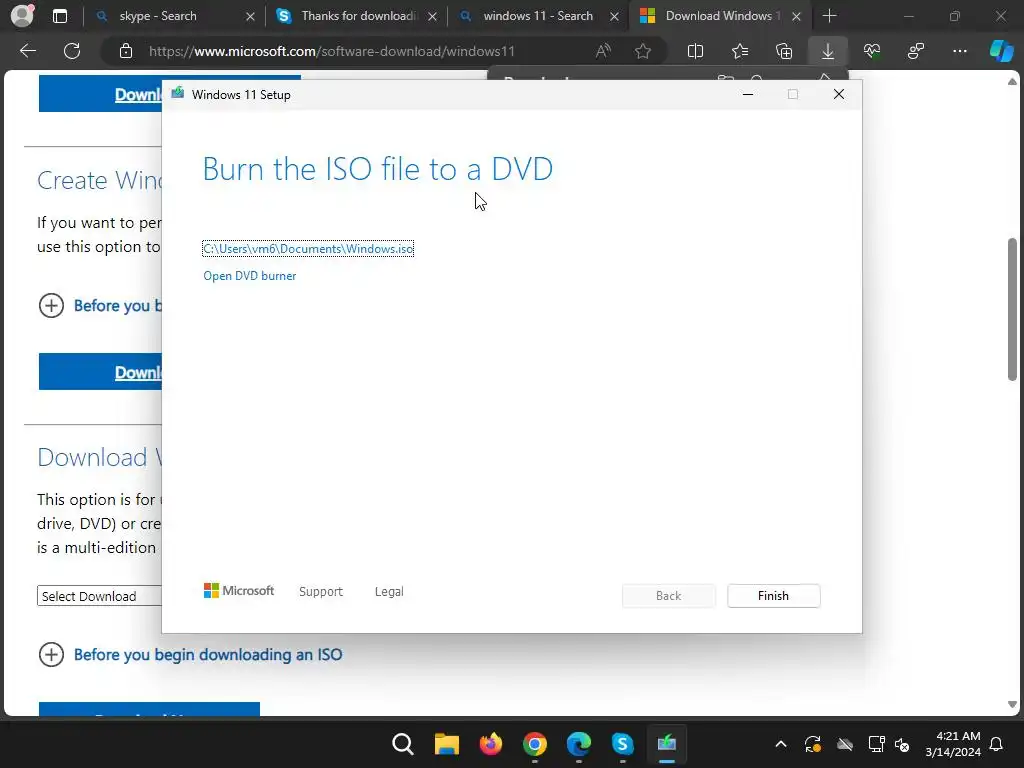The image size is (1024, 768).
Task: View site information lock icon
Action: (x=126, y=51)
